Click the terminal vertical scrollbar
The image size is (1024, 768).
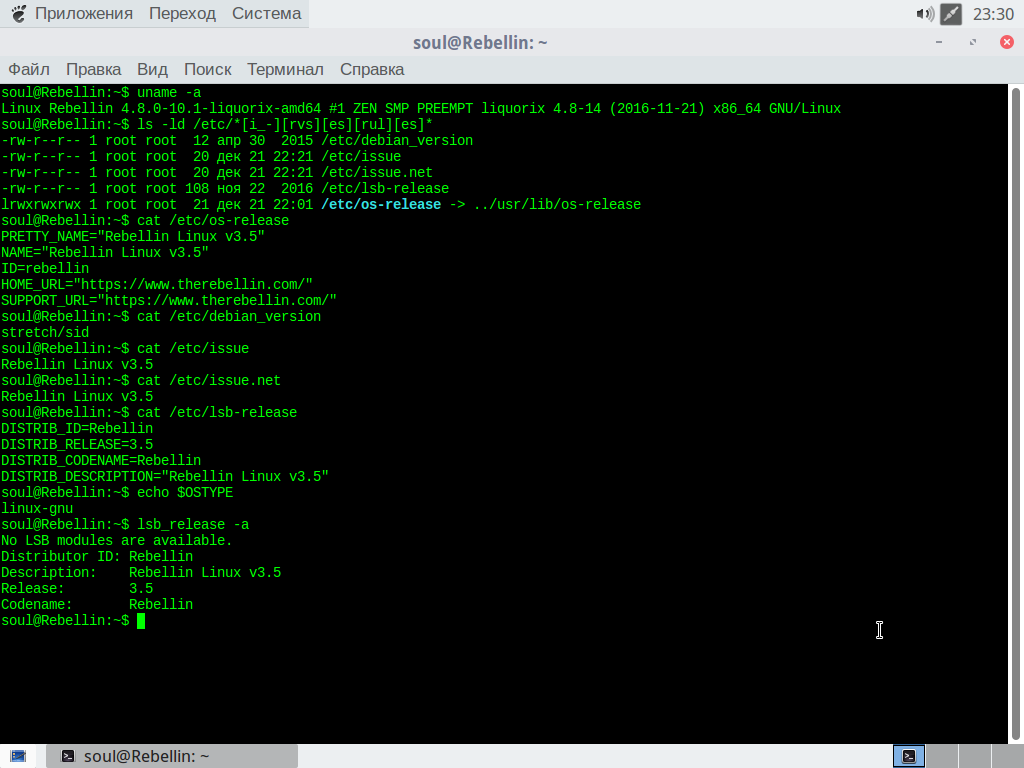coord(1016,413)
